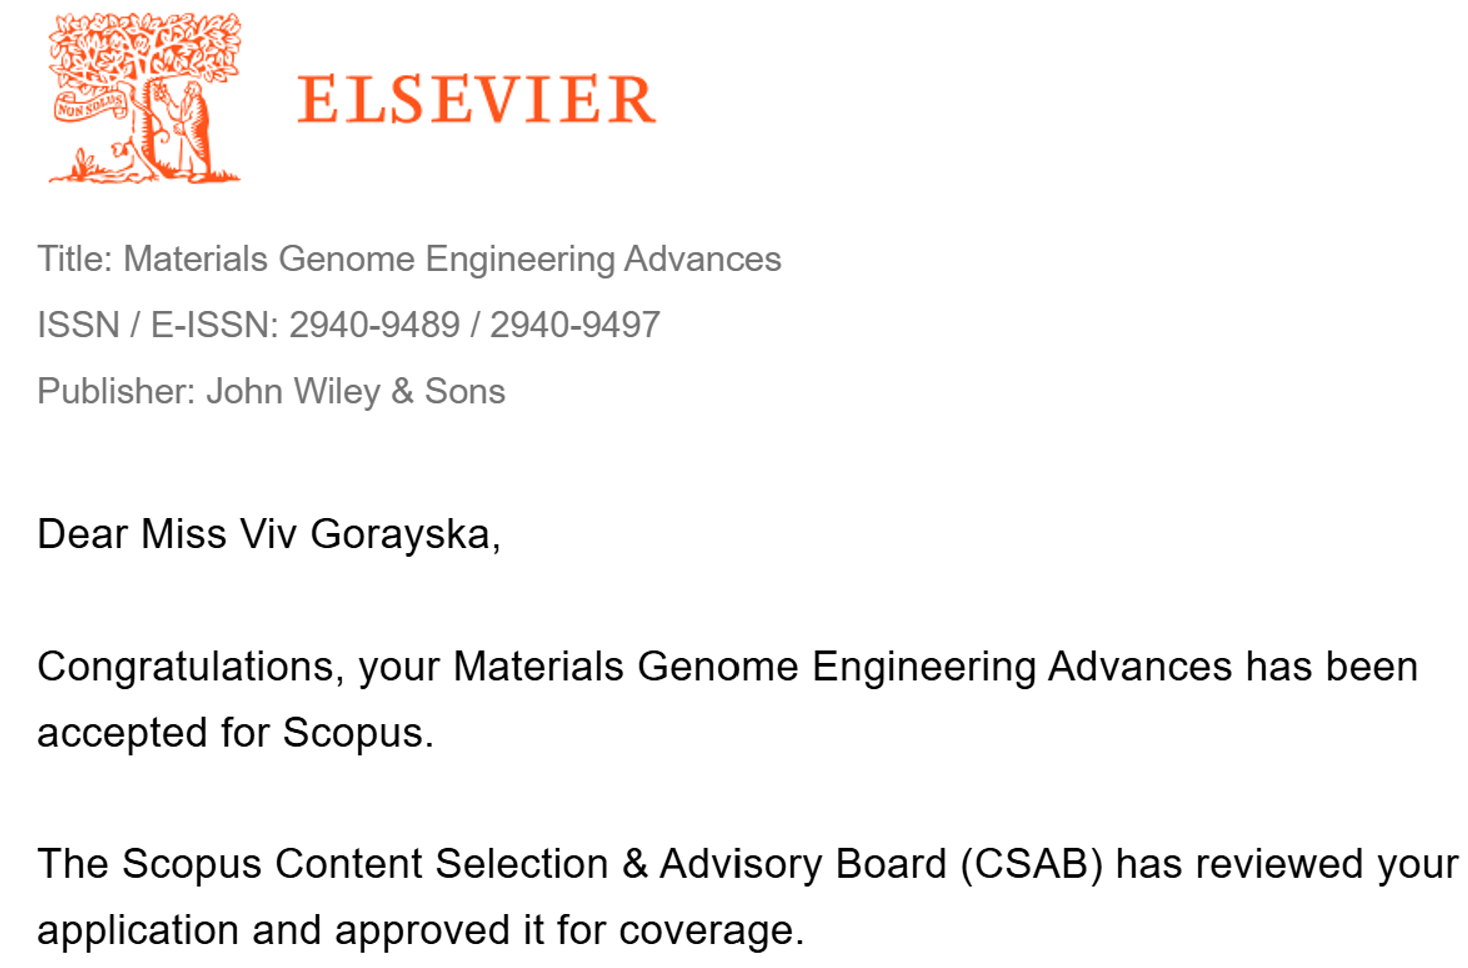Click the "(CSAB)" abbreviation

pyautogui.click(x=1031, y=864)
